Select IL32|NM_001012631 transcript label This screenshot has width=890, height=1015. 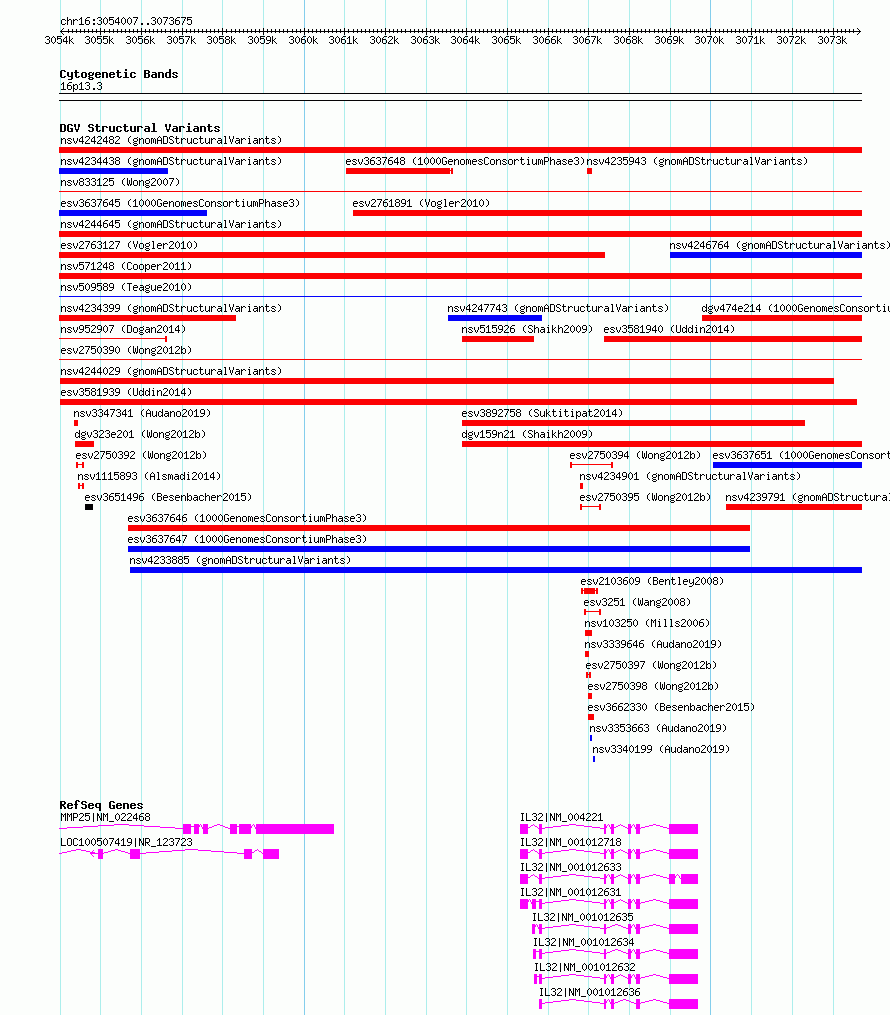(x=570, y=893)
